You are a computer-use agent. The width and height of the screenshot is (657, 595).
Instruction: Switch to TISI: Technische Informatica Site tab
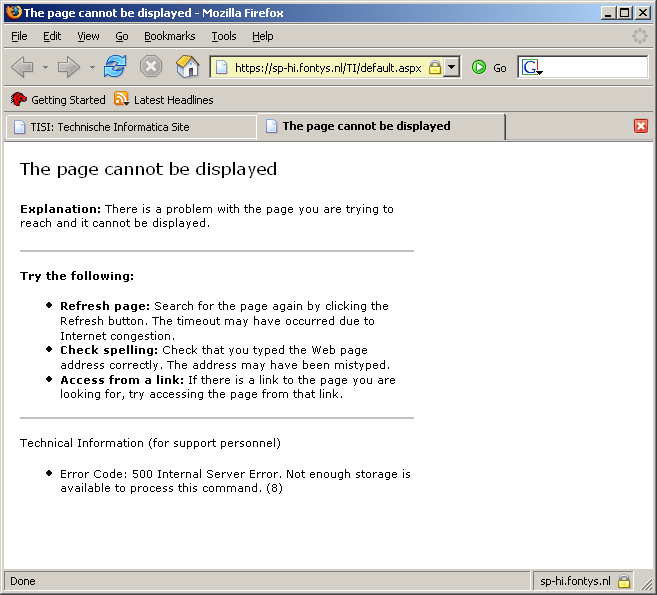pos(131,127)
